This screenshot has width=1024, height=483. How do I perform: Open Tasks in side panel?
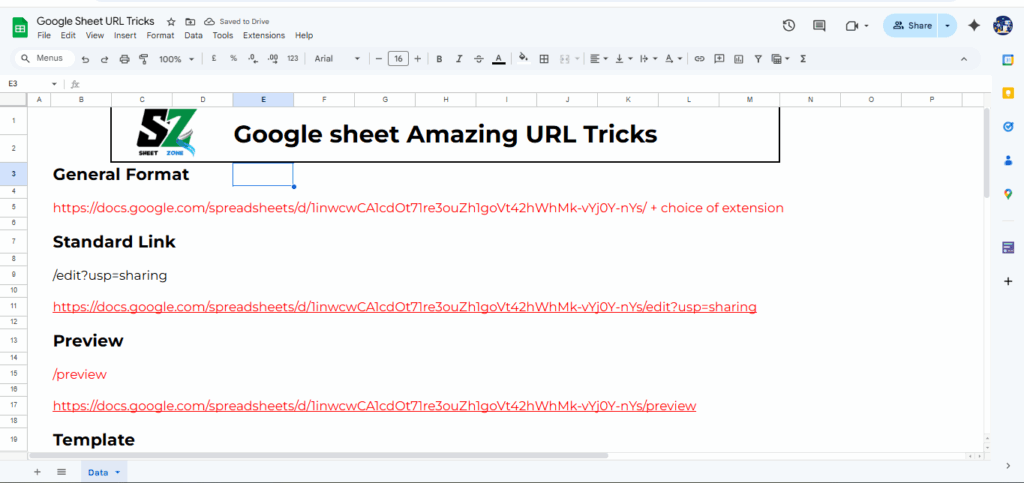[1008, 127]
